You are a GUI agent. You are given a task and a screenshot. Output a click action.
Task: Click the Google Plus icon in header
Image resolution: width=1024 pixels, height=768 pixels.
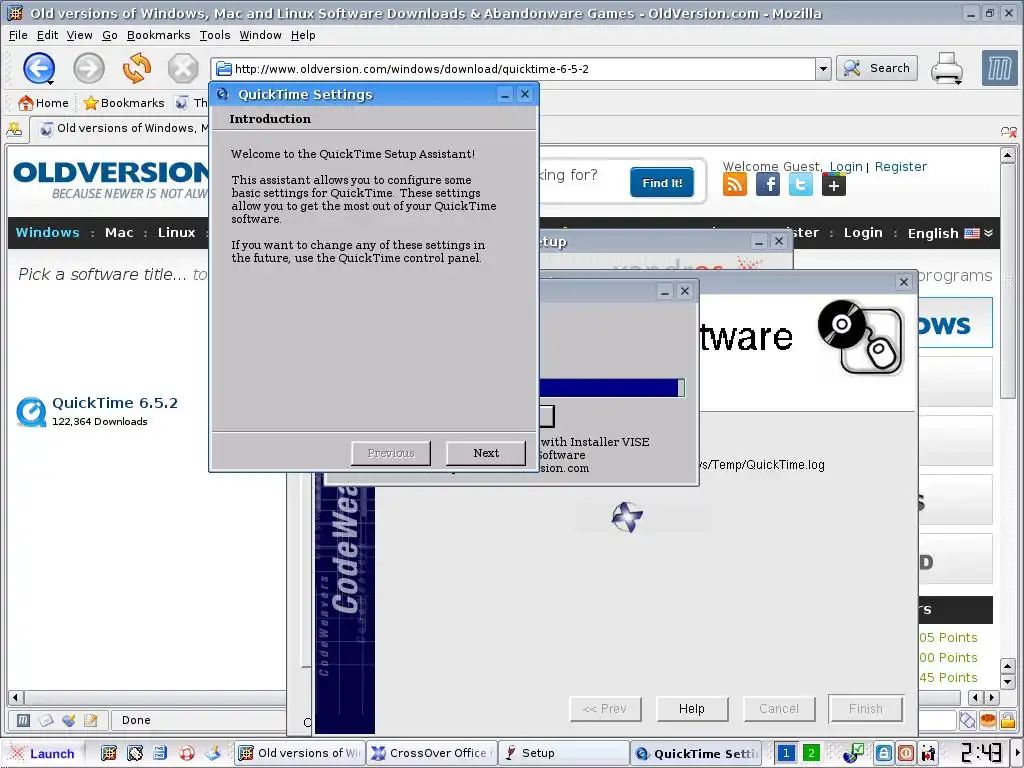[x=833, y=185]
